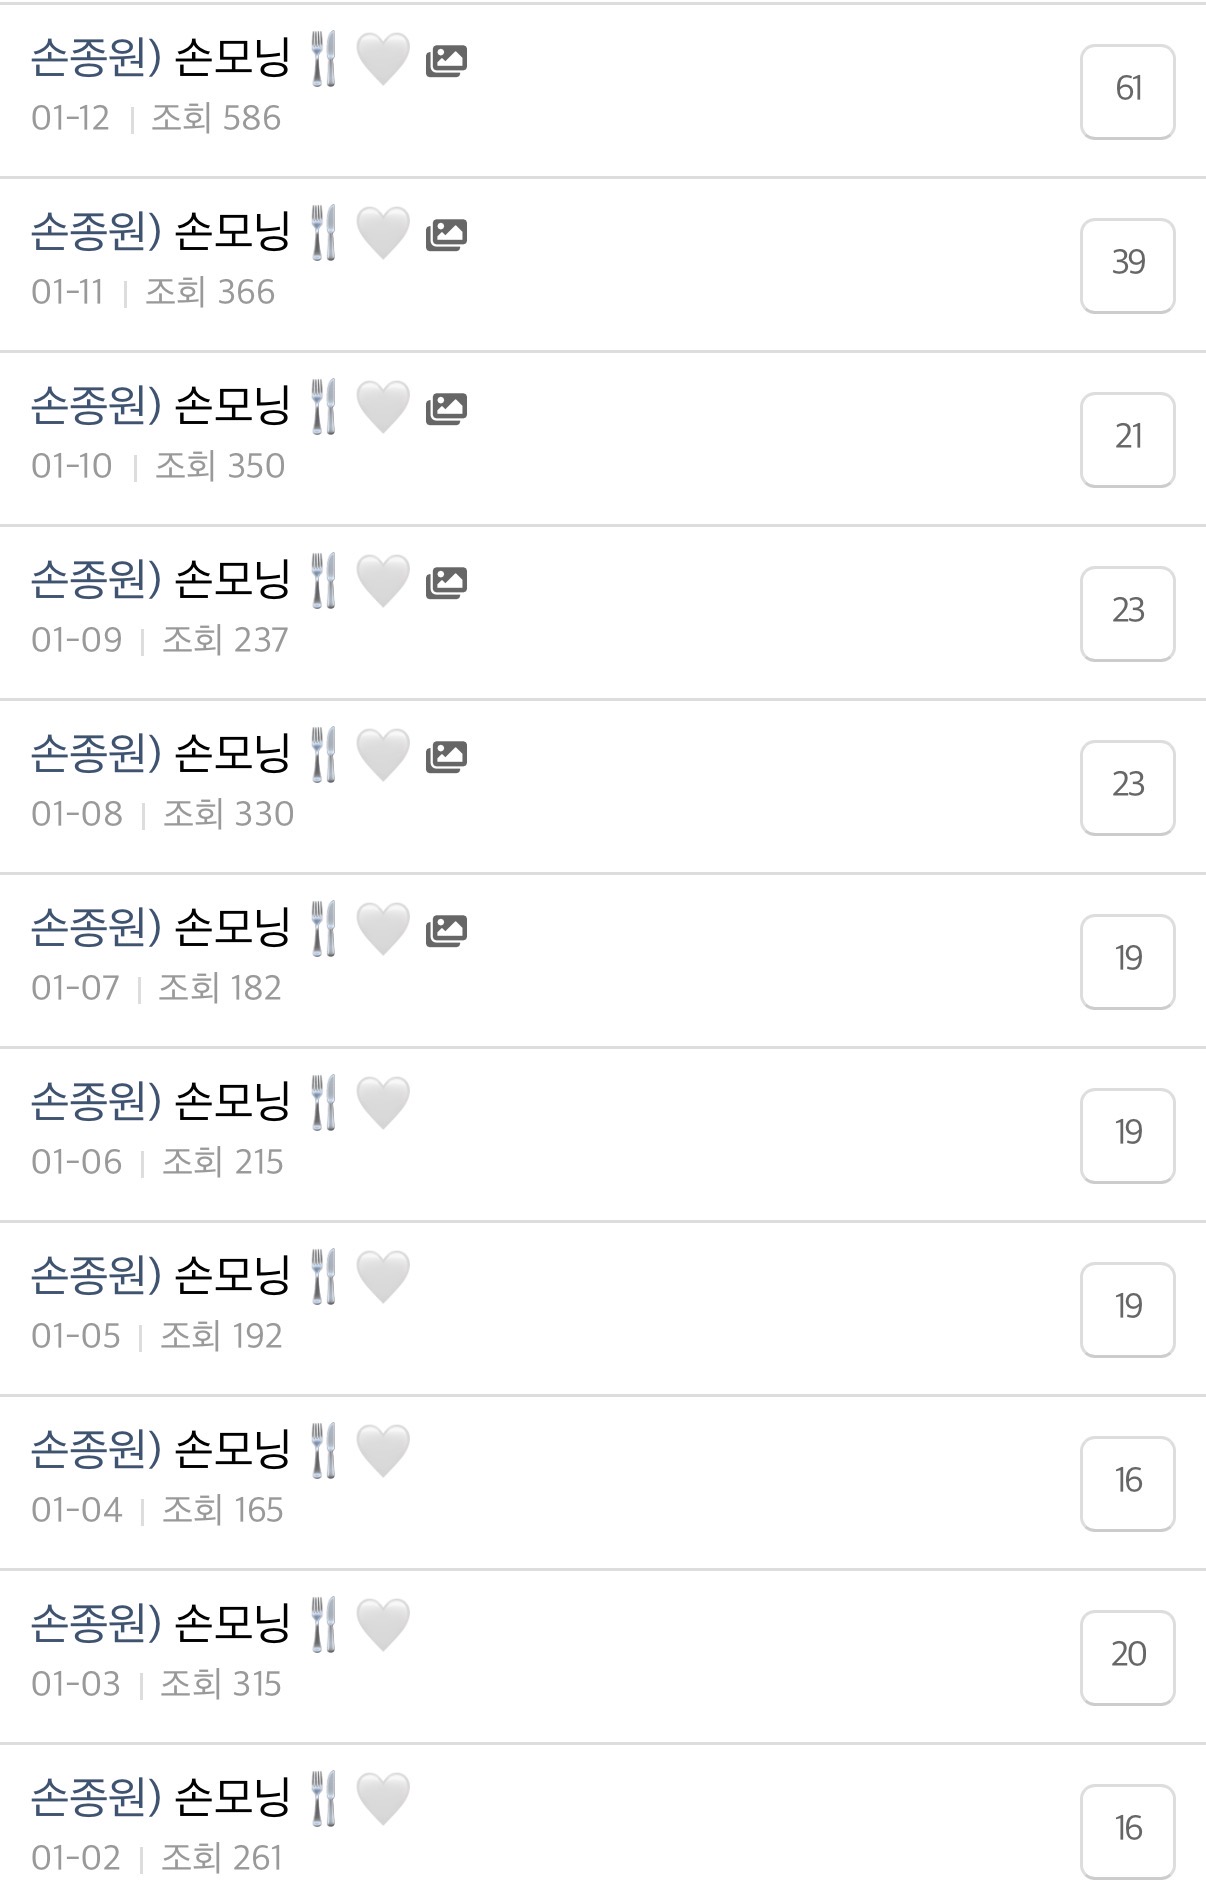Open the post title dated 01-02

[160, 1797]
